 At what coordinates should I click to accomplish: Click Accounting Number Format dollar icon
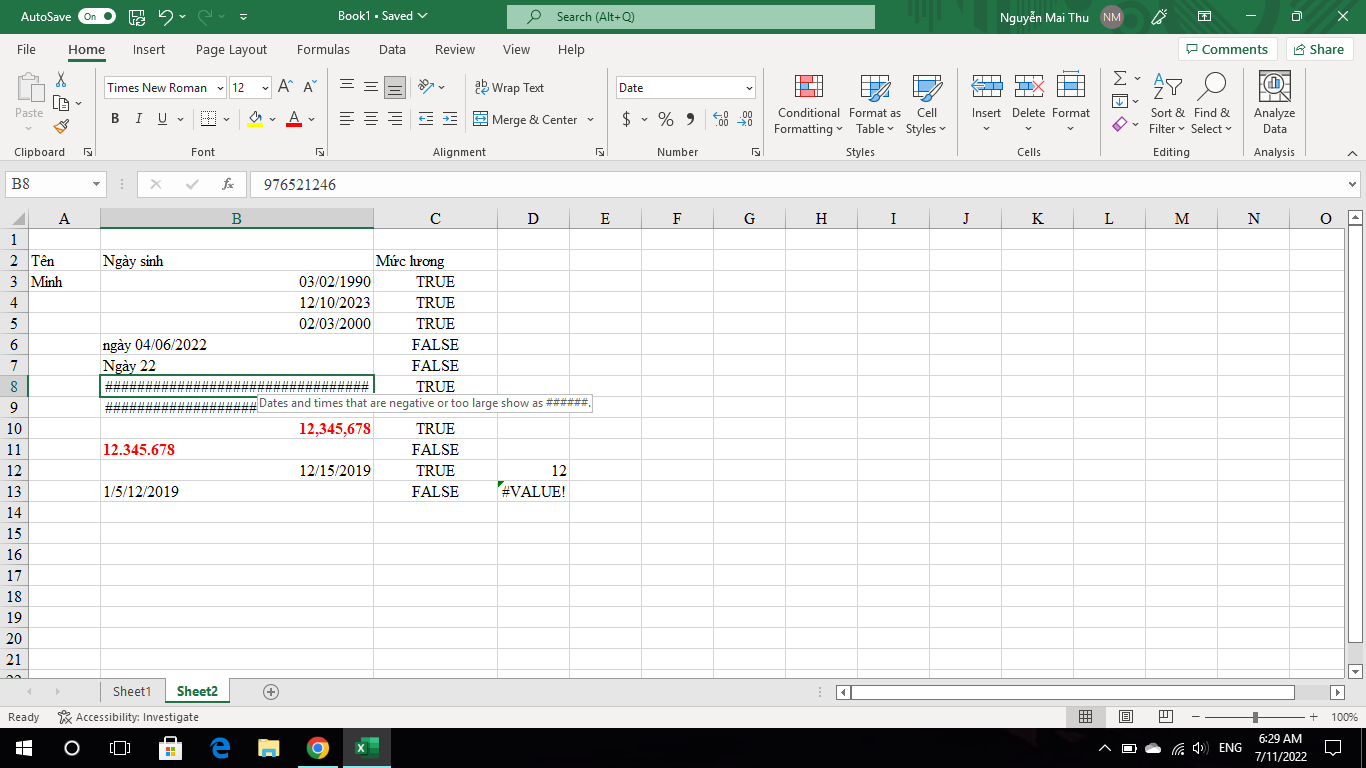626,119
